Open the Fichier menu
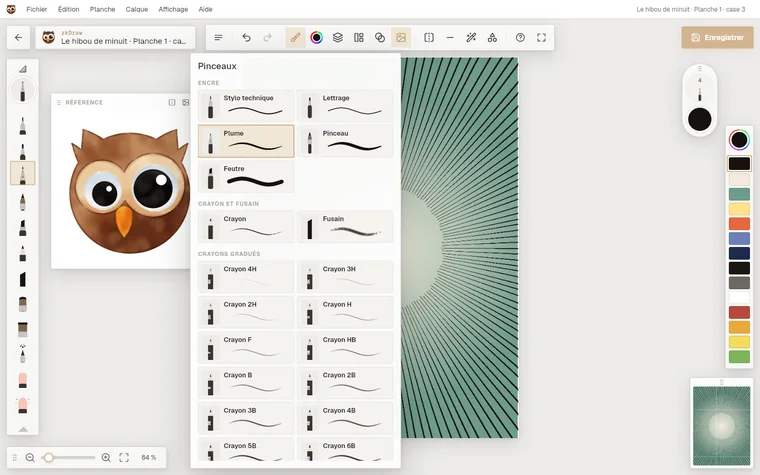 click(37, 9)
